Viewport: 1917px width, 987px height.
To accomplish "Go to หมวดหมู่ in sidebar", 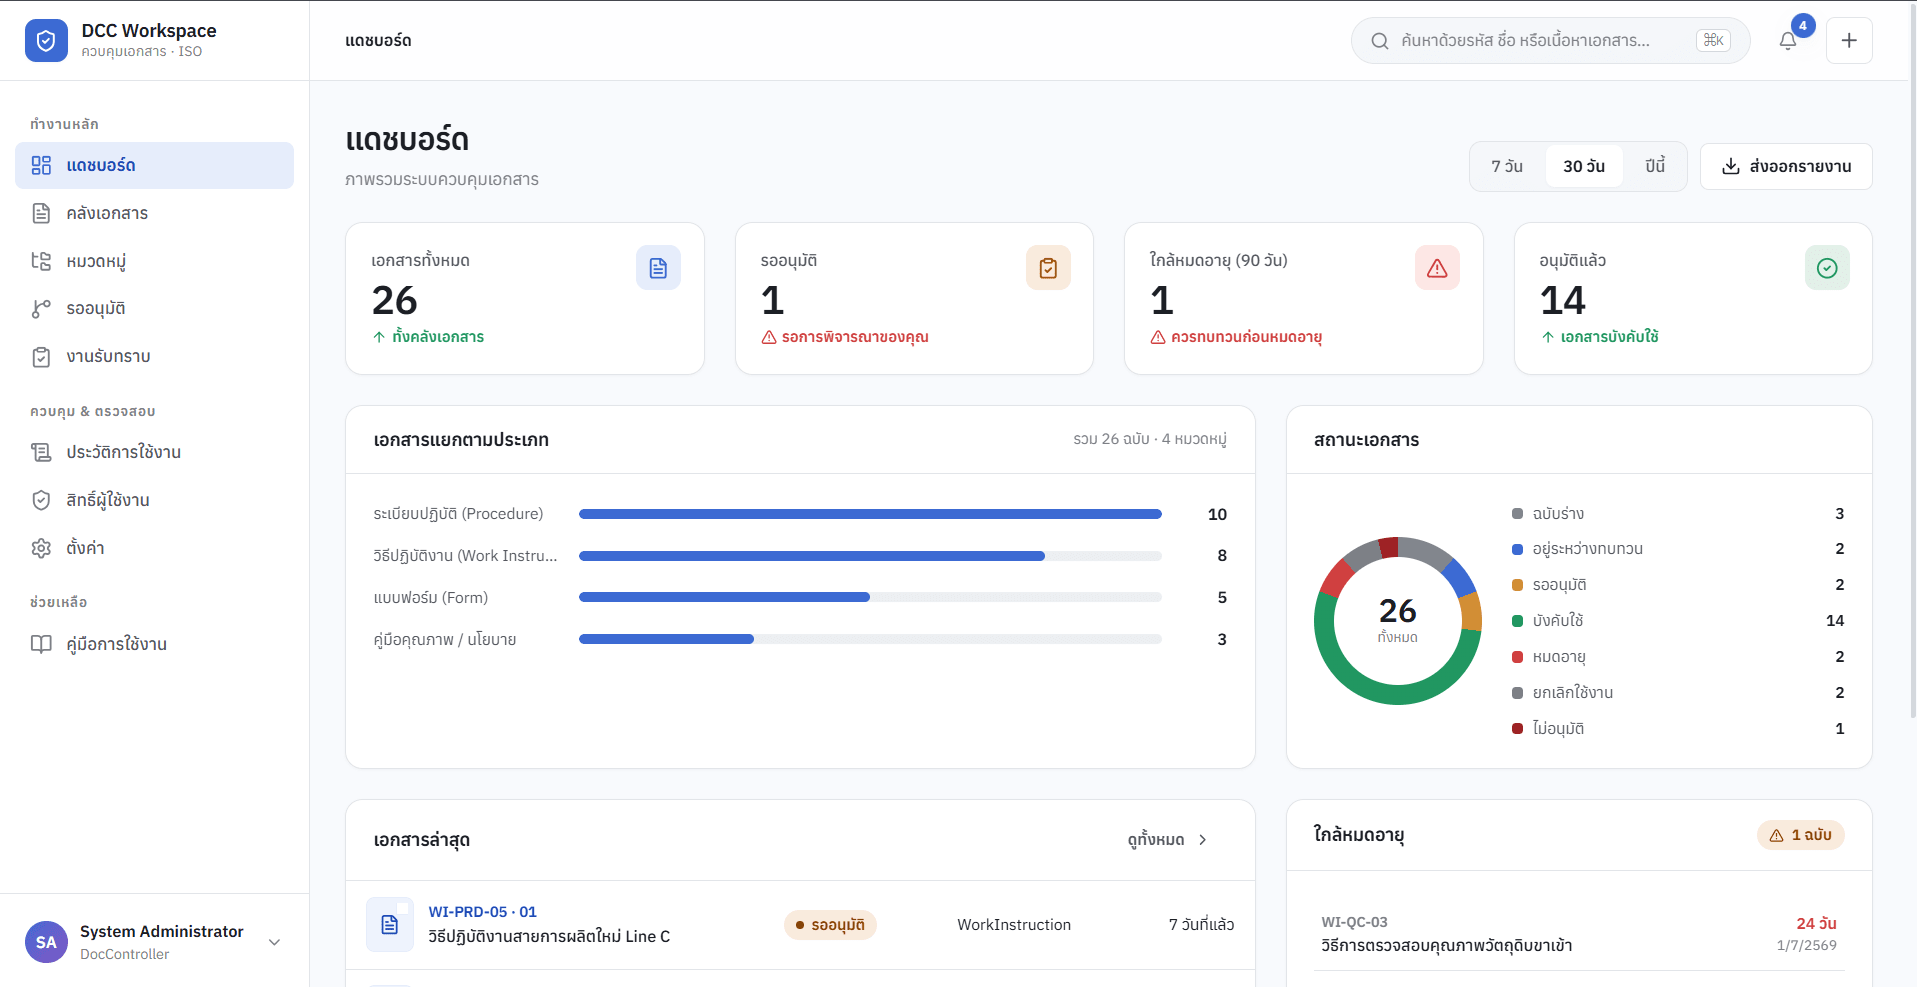I will coord(154,261).
